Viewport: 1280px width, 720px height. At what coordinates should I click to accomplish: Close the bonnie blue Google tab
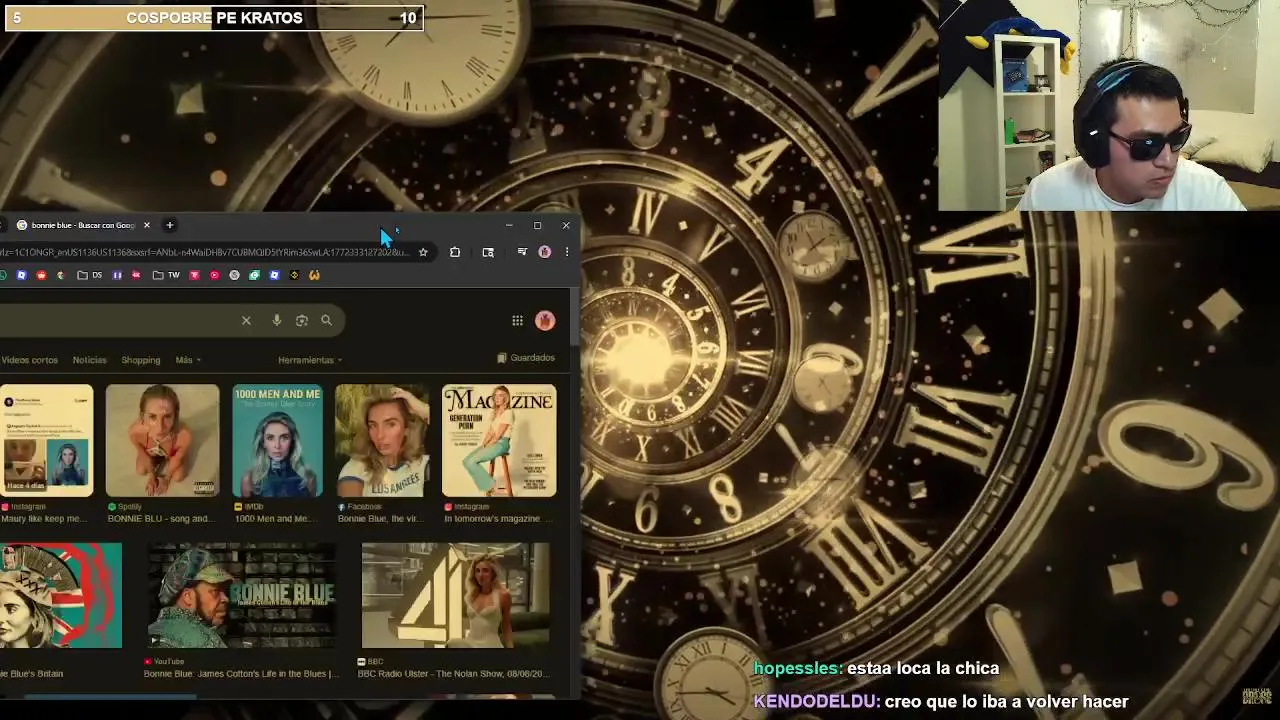146,225
